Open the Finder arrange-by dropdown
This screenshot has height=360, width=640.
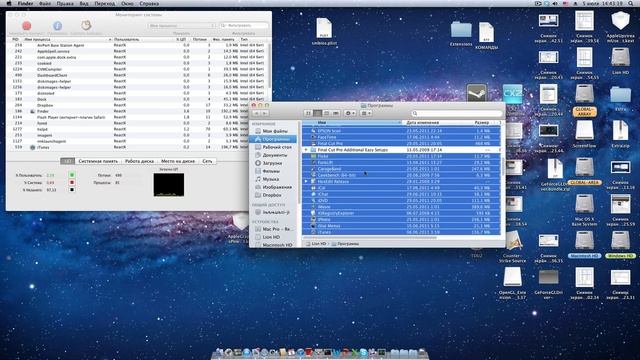pos(366,113)
